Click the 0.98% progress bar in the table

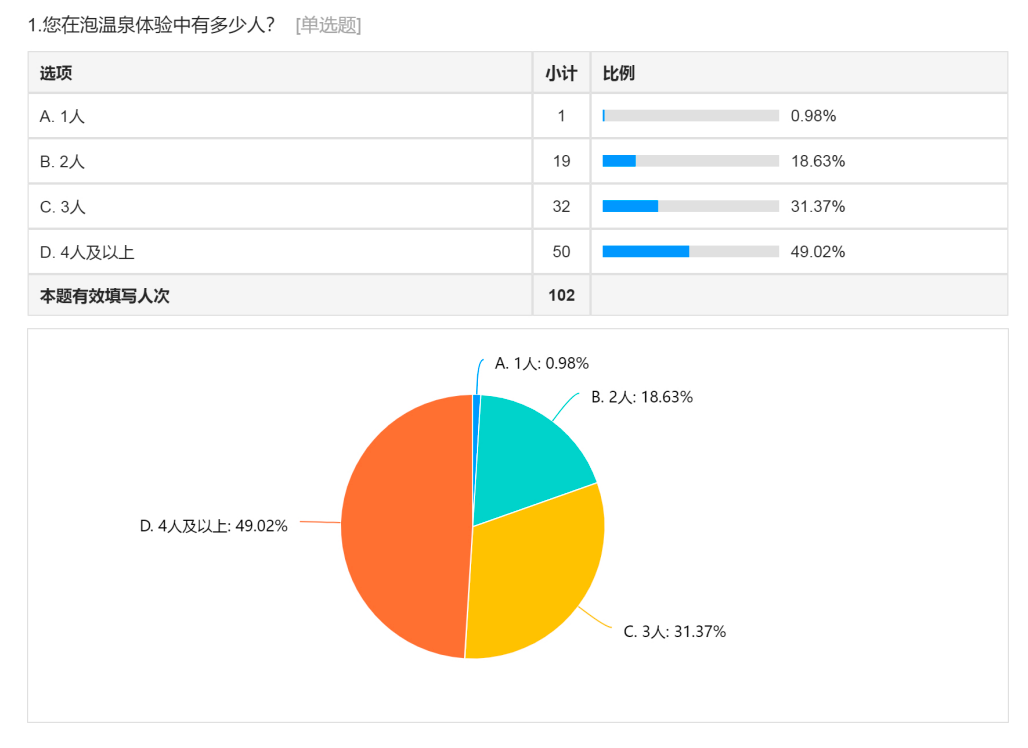690,116
